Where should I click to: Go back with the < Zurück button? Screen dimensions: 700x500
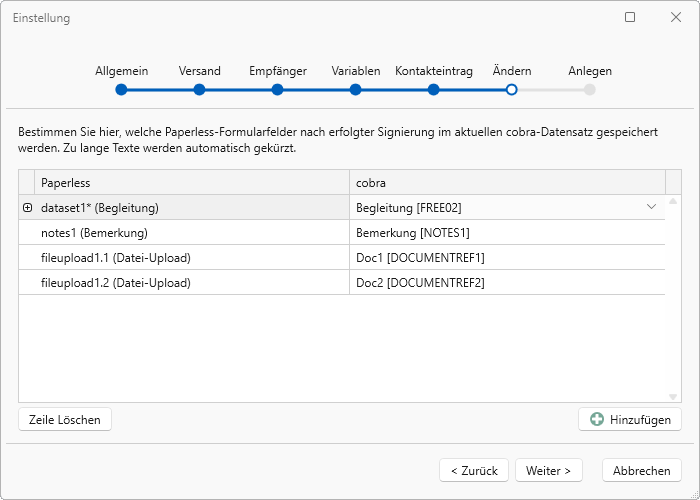474,471
